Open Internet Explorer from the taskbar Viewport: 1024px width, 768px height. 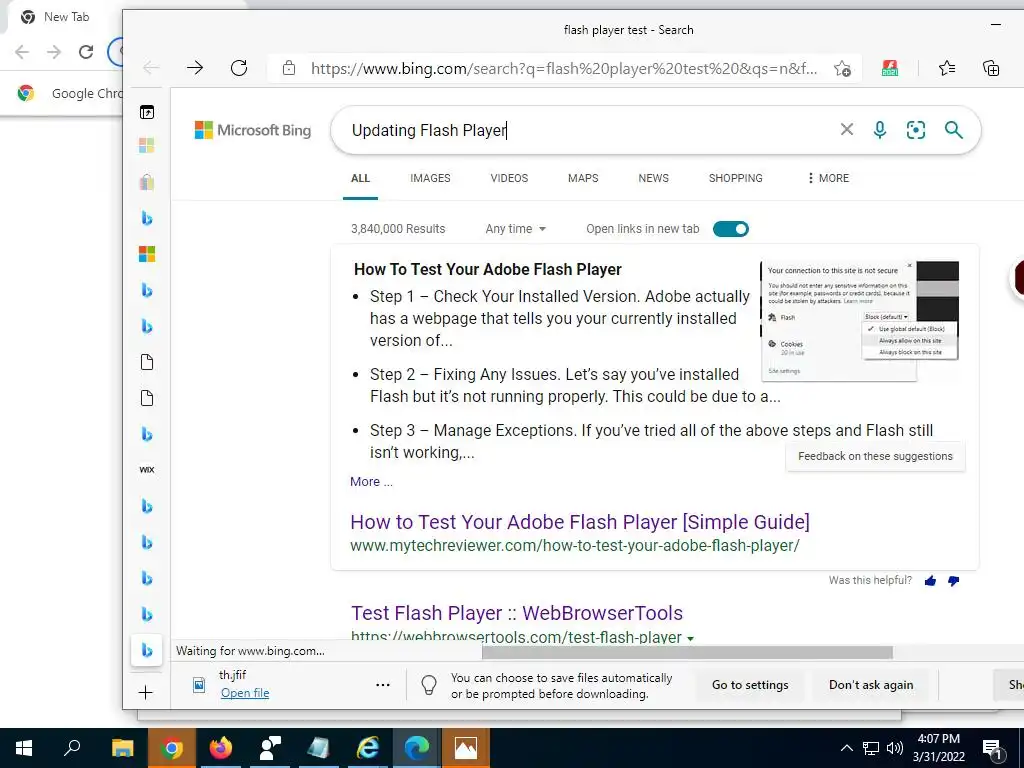(368, 748)
